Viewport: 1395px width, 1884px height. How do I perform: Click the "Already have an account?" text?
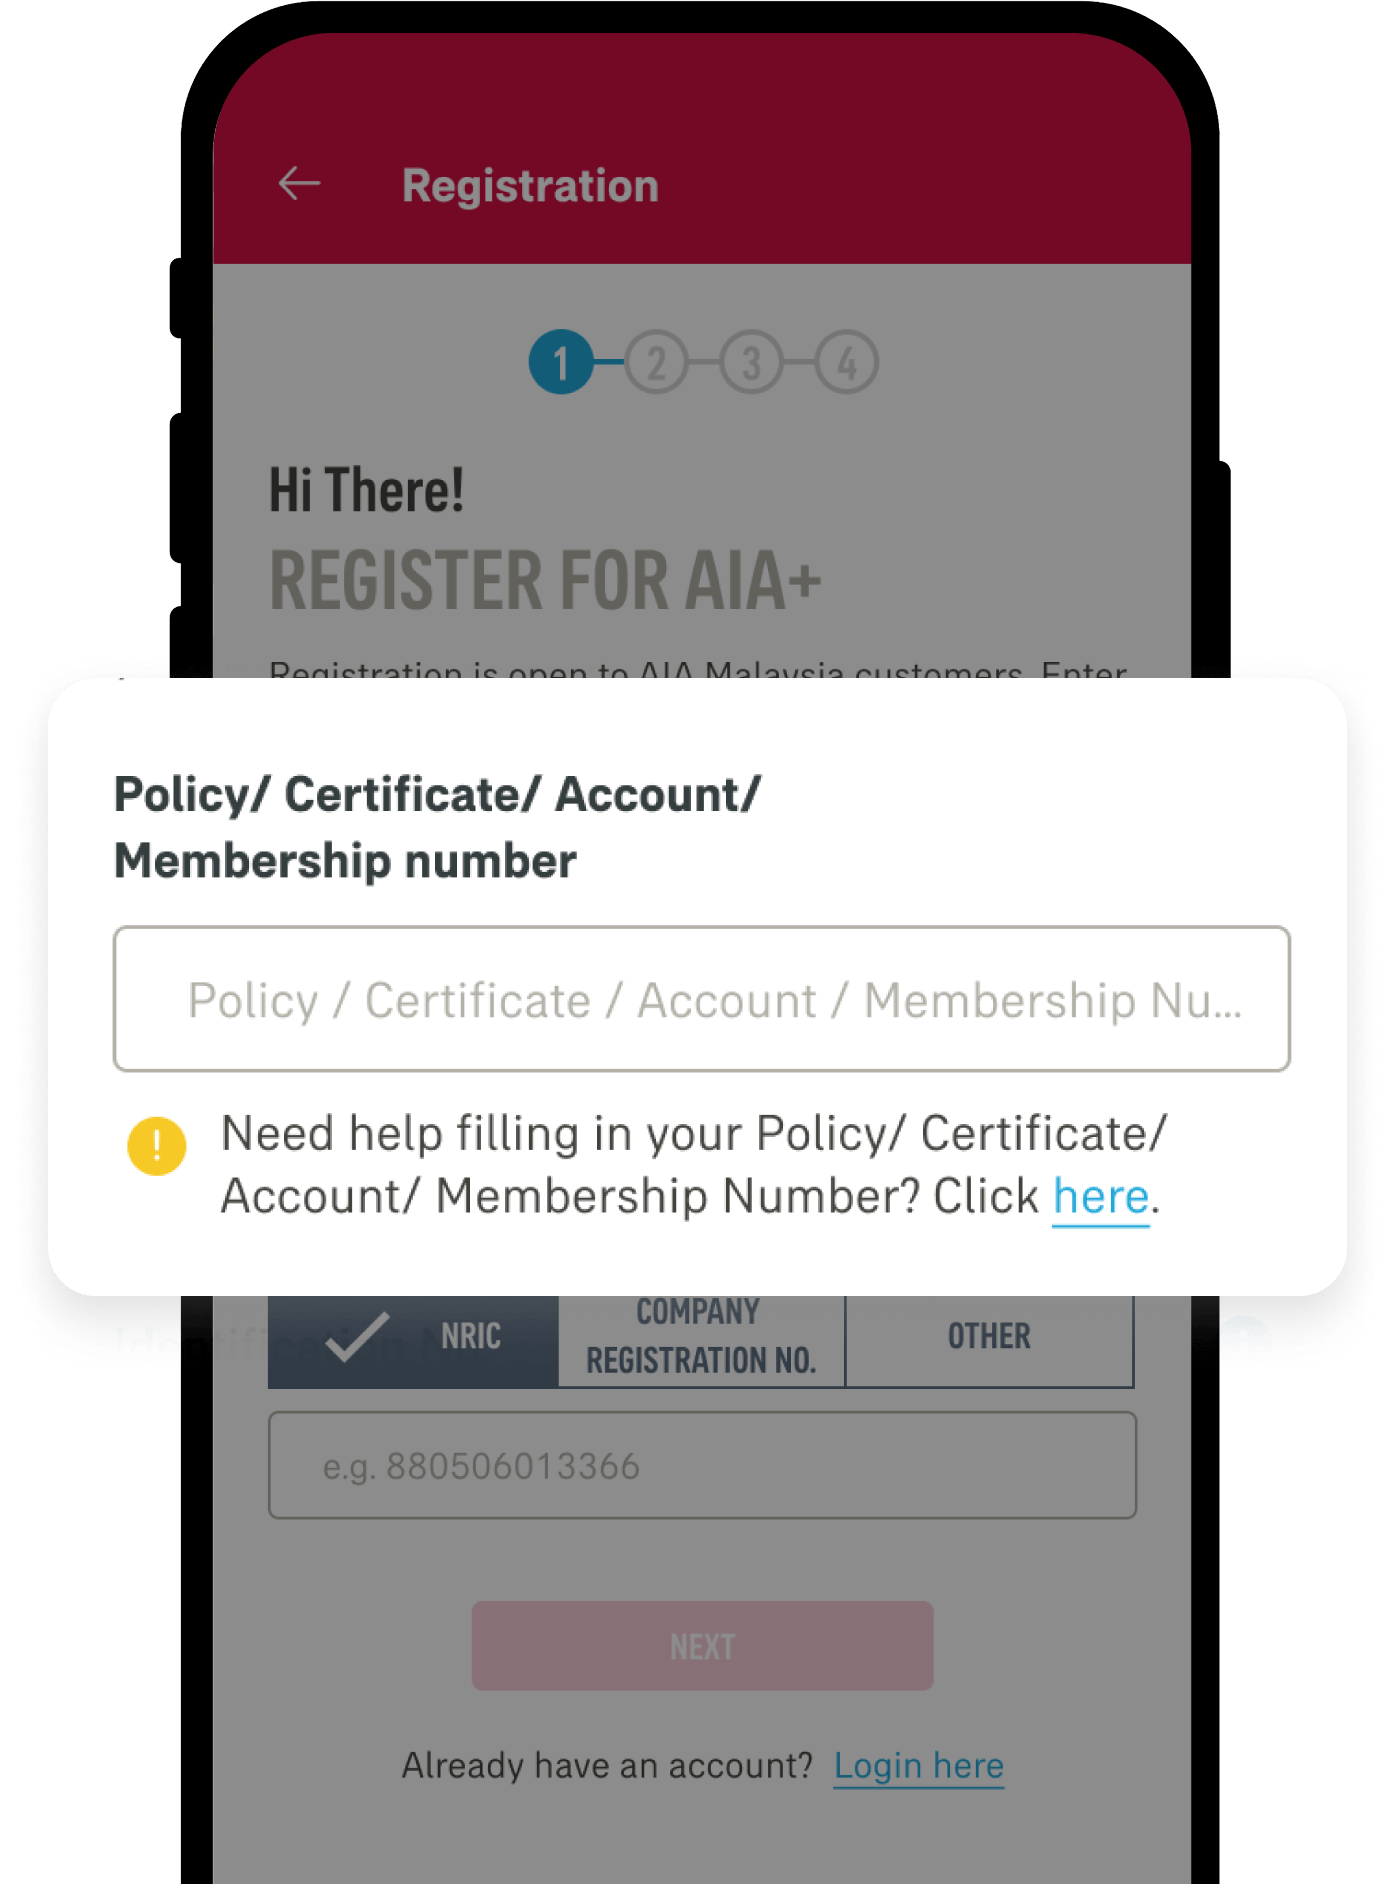tap(607, 1766)
